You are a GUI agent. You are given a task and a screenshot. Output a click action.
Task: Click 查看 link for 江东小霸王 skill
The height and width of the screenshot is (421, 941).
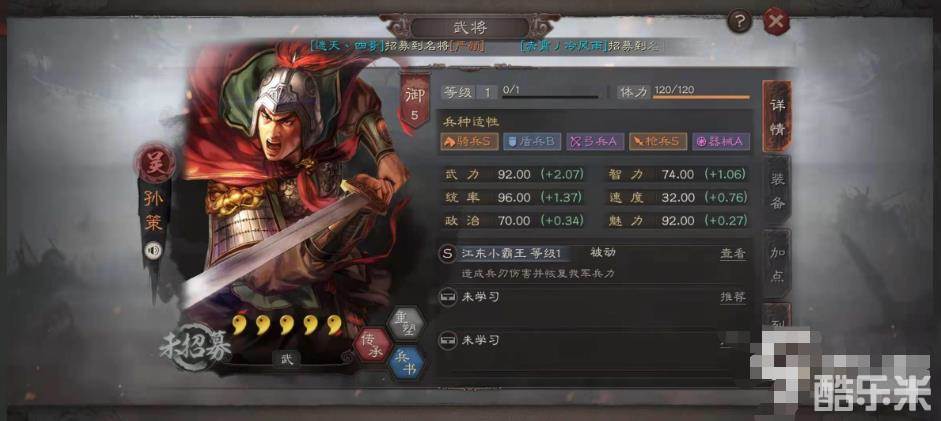[x=733, y=254]
